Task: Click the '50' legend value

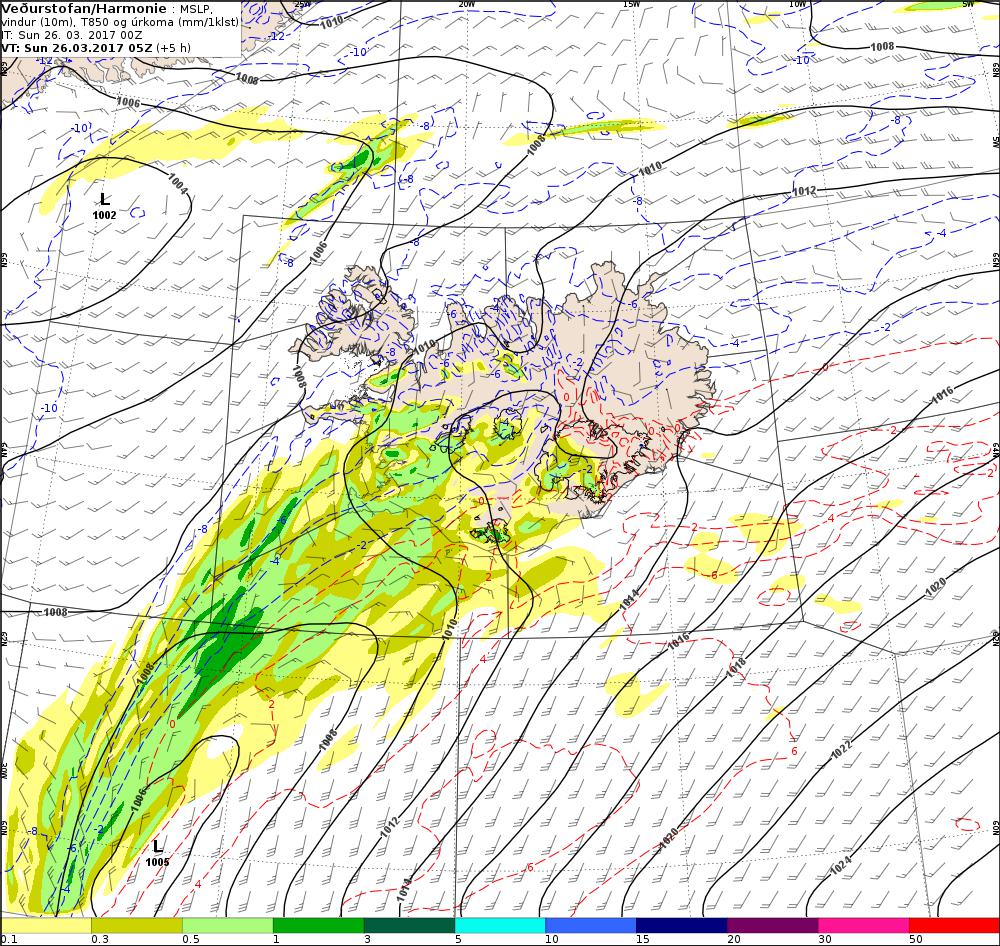Action: point(916,939)
